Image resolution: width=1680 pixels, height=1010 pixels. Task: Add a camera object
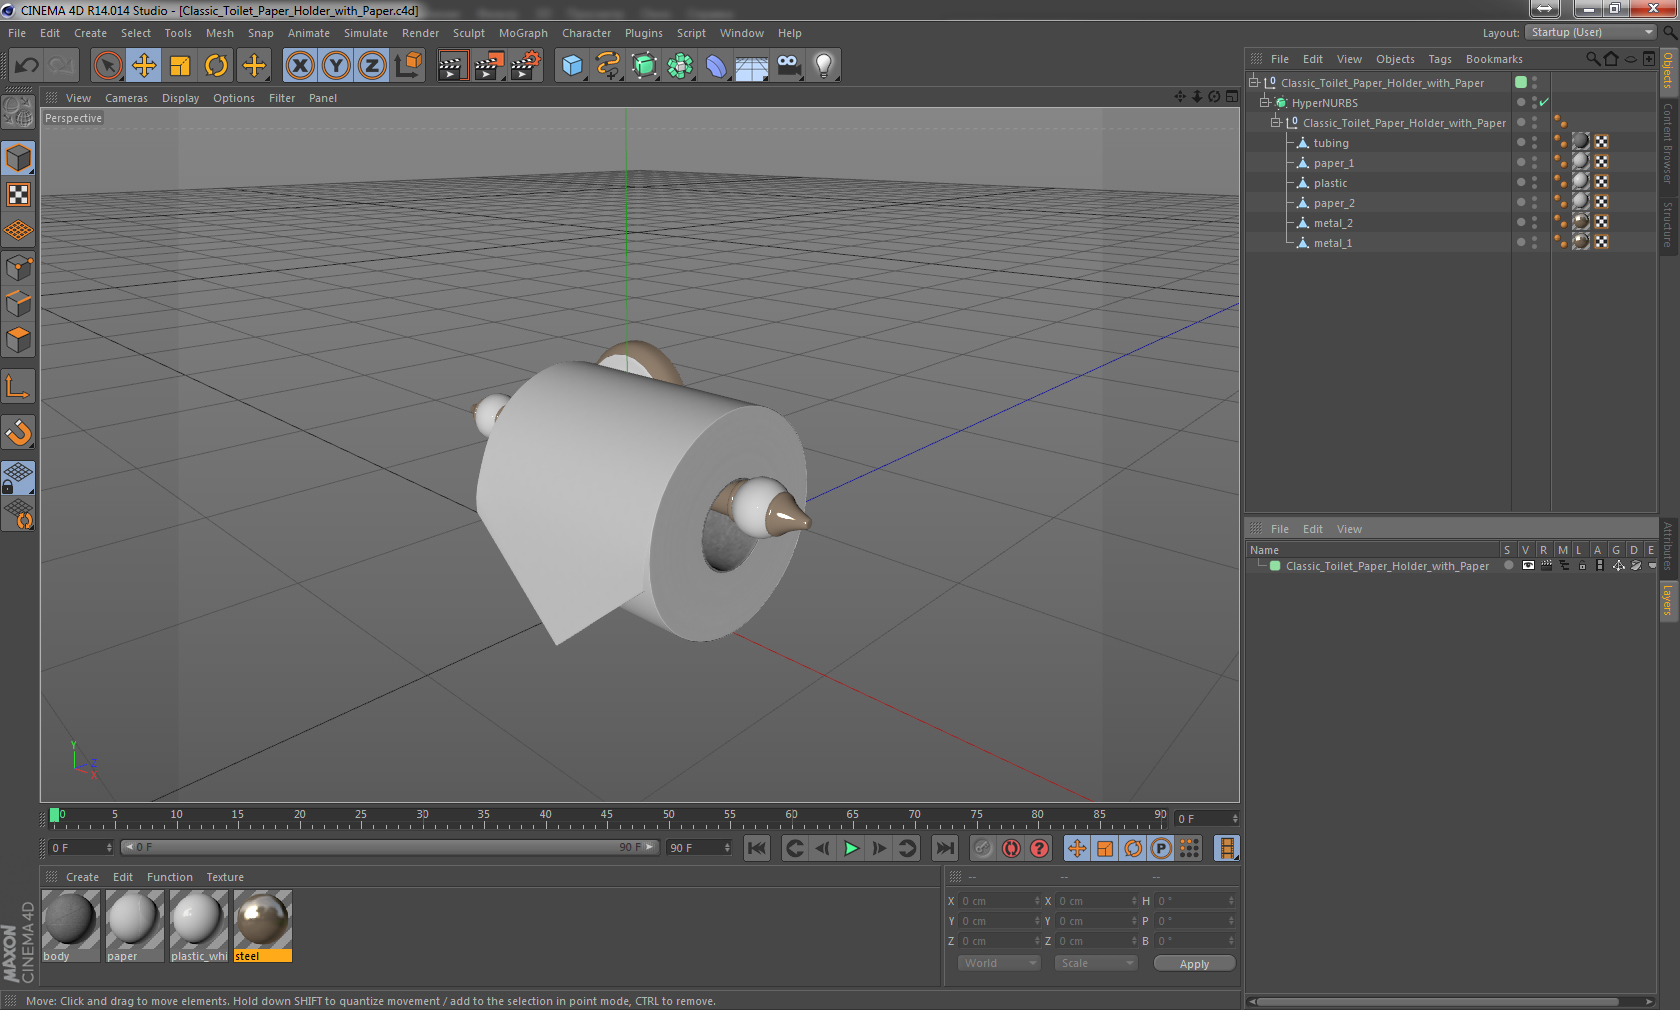click(x=789, y=66)
